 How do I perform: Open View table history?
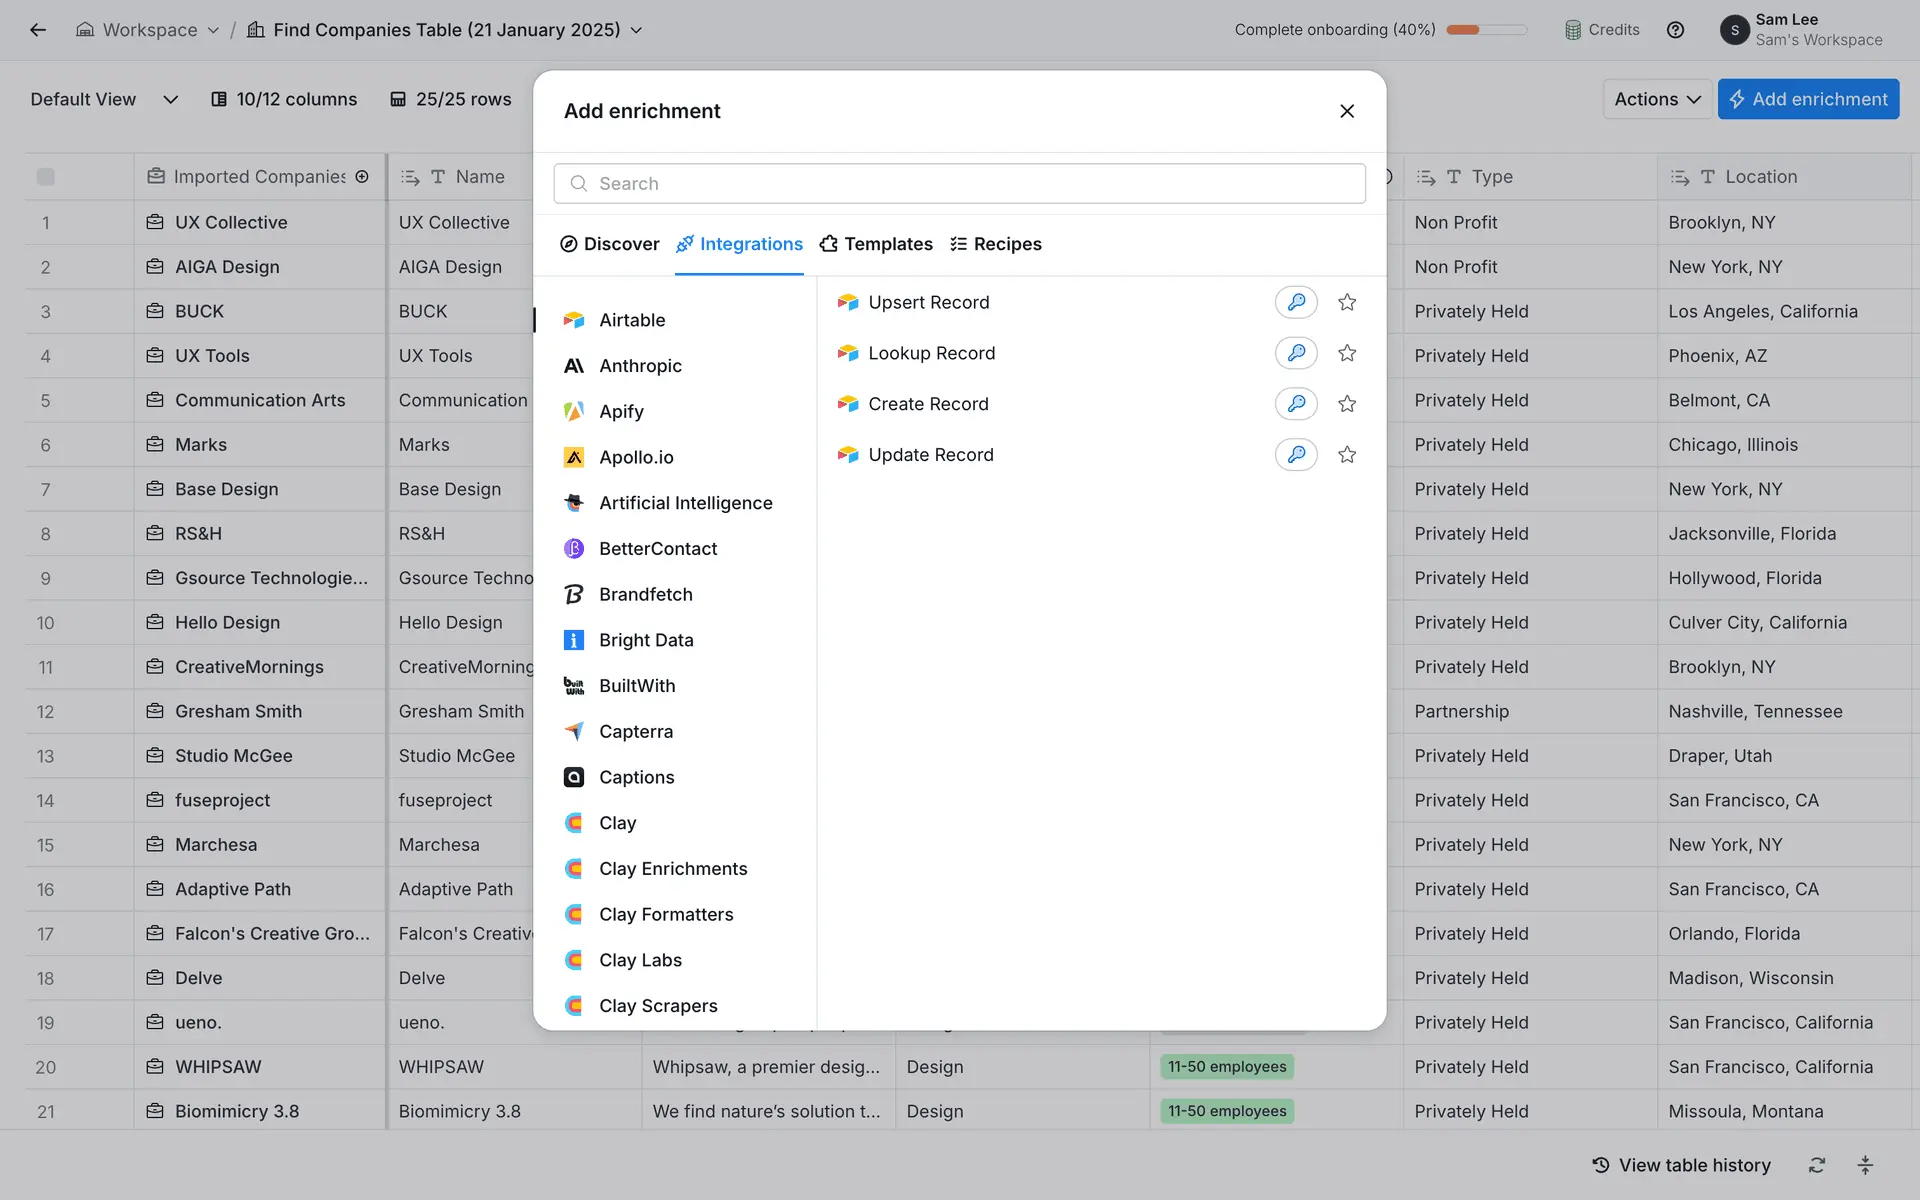click(1682, 1165)
